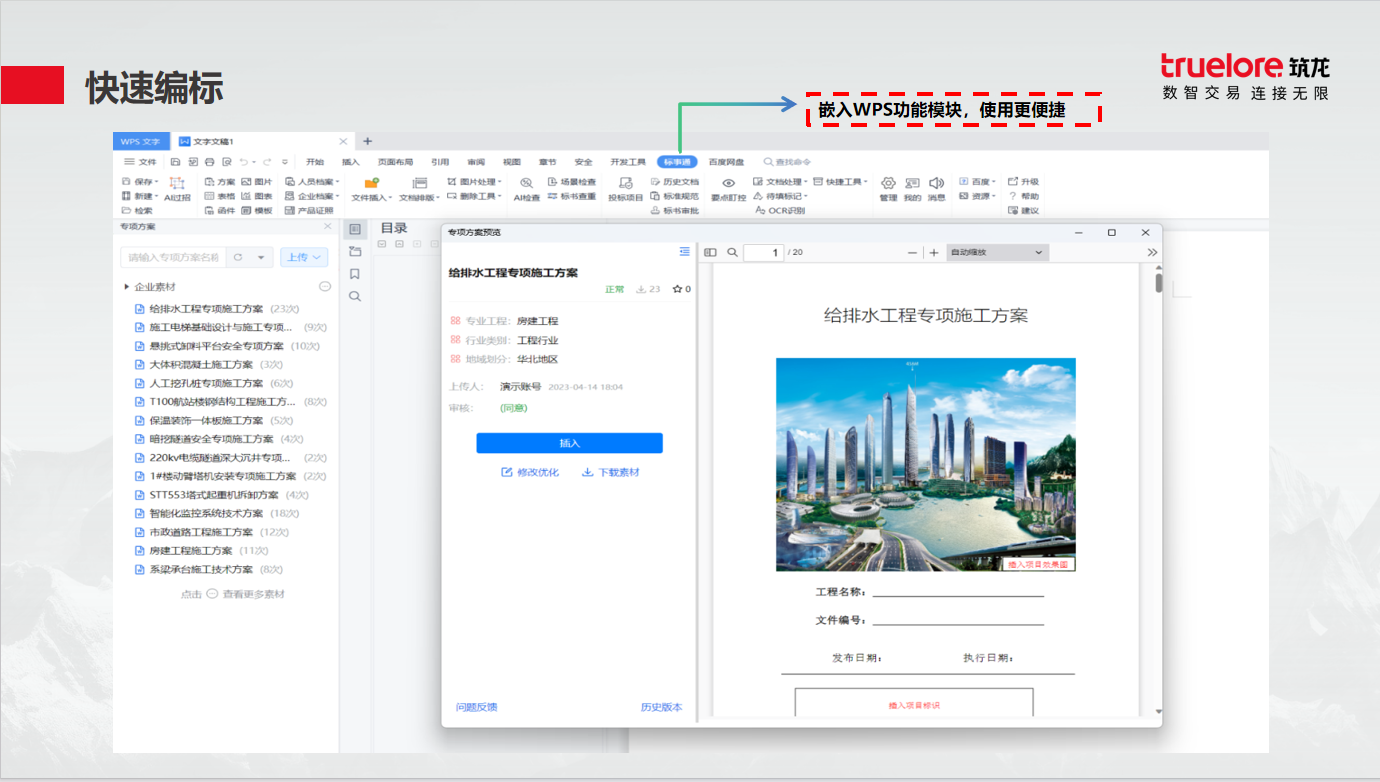Click the page number box in preview

tap(764, 253)
